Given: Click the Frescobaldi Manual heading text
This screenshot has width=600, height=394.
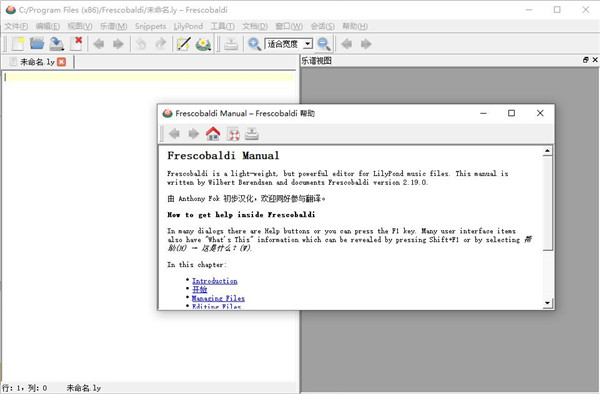Looking at the screenshot, I should 223,156.
